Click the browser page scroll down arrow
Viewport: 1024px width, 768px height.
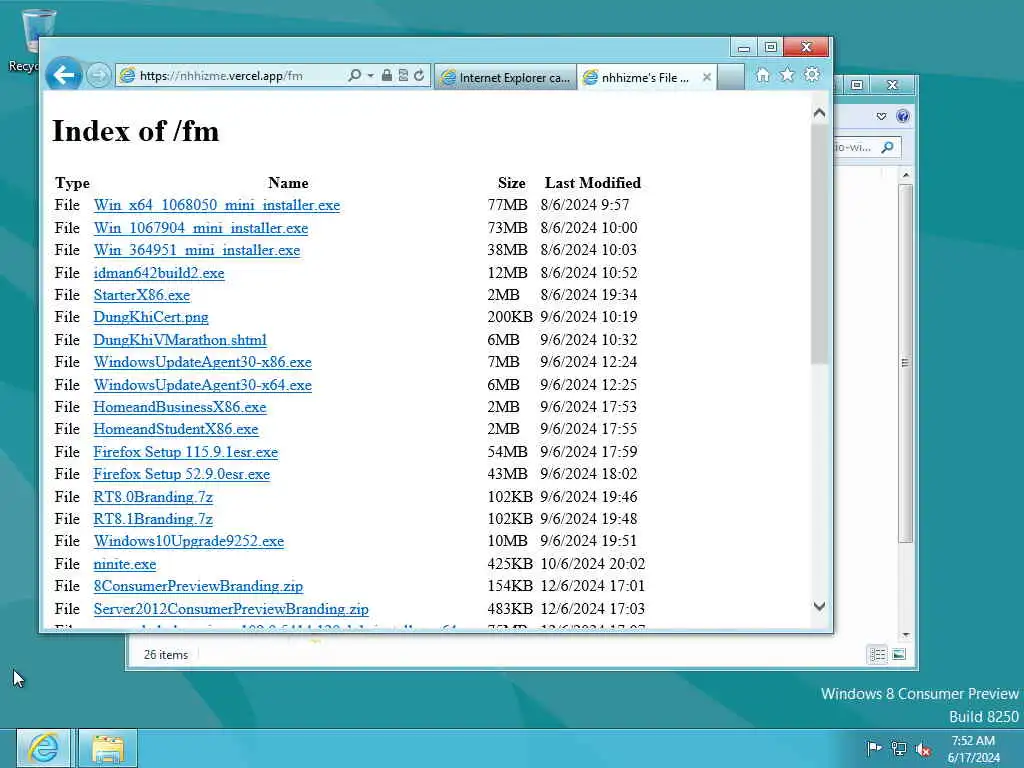(x=820, y=607)
